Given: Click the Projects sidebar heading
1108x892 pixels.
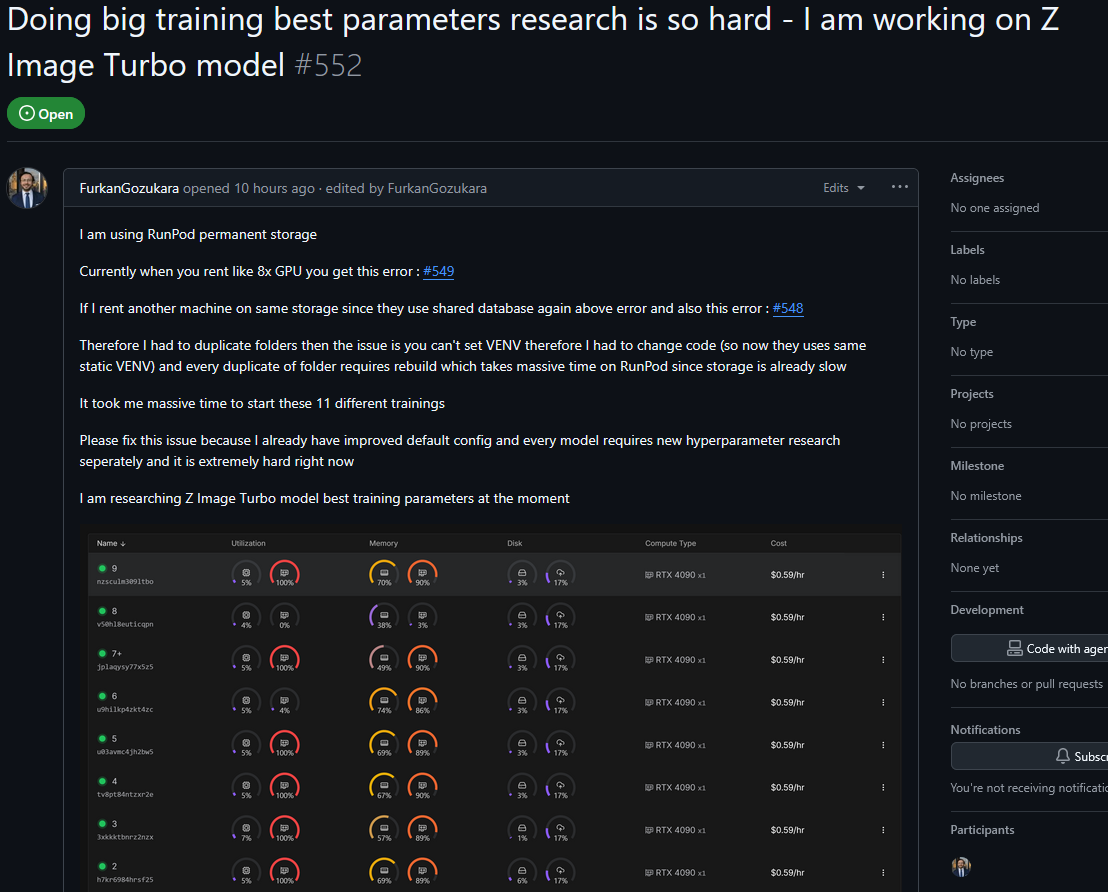Looking at the screenshot, I should point(972,394).
